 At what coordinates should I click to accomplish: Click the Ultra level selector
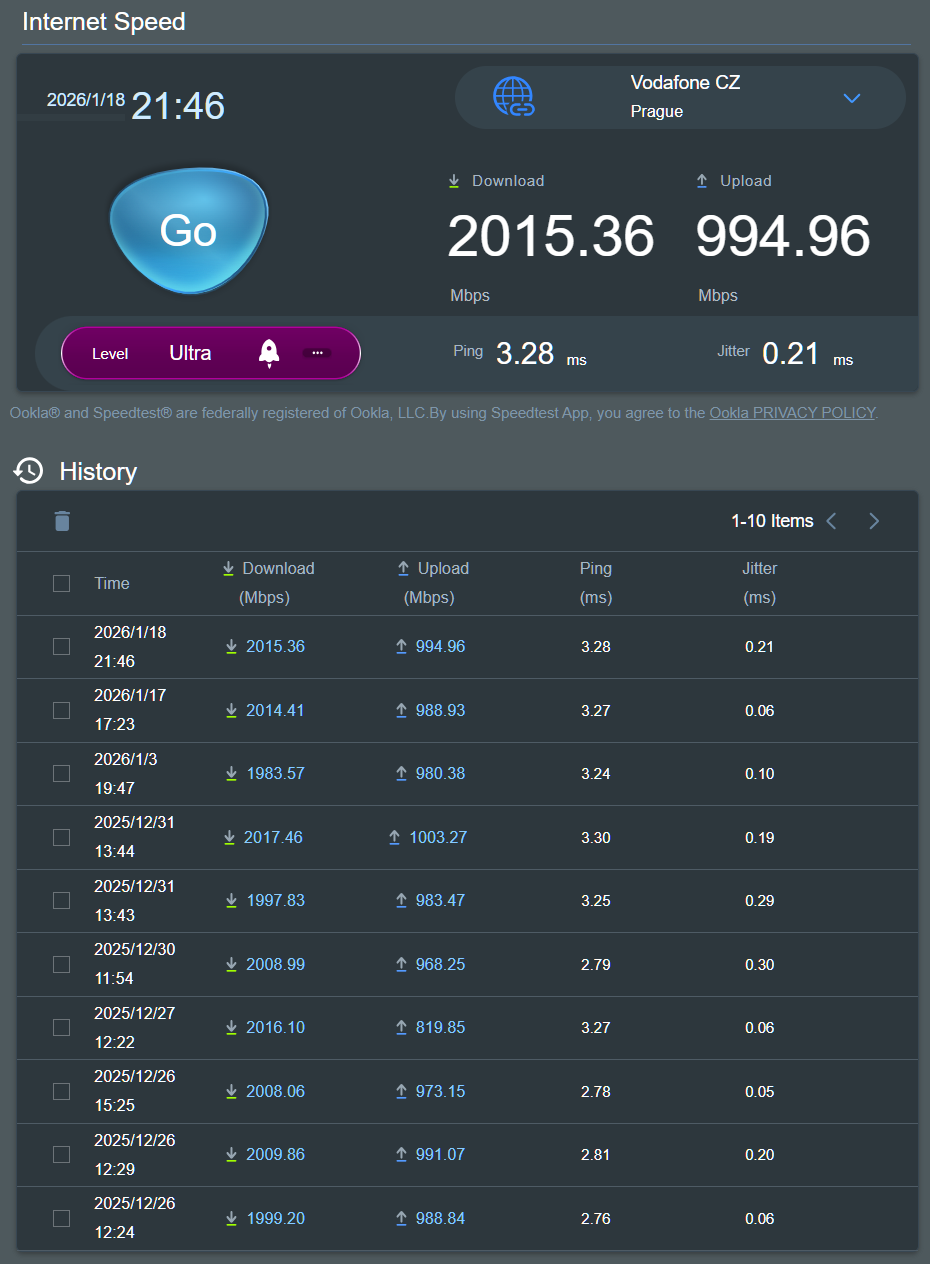190,353
